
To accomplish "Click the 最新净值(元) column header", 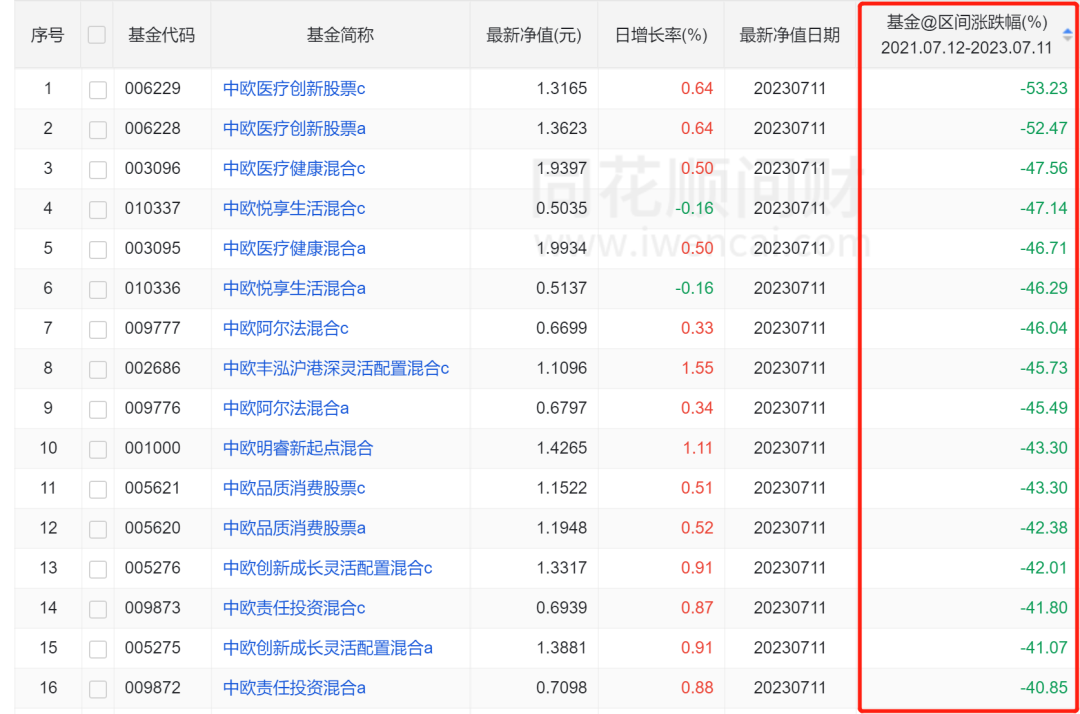I will [x=534, y=35].
